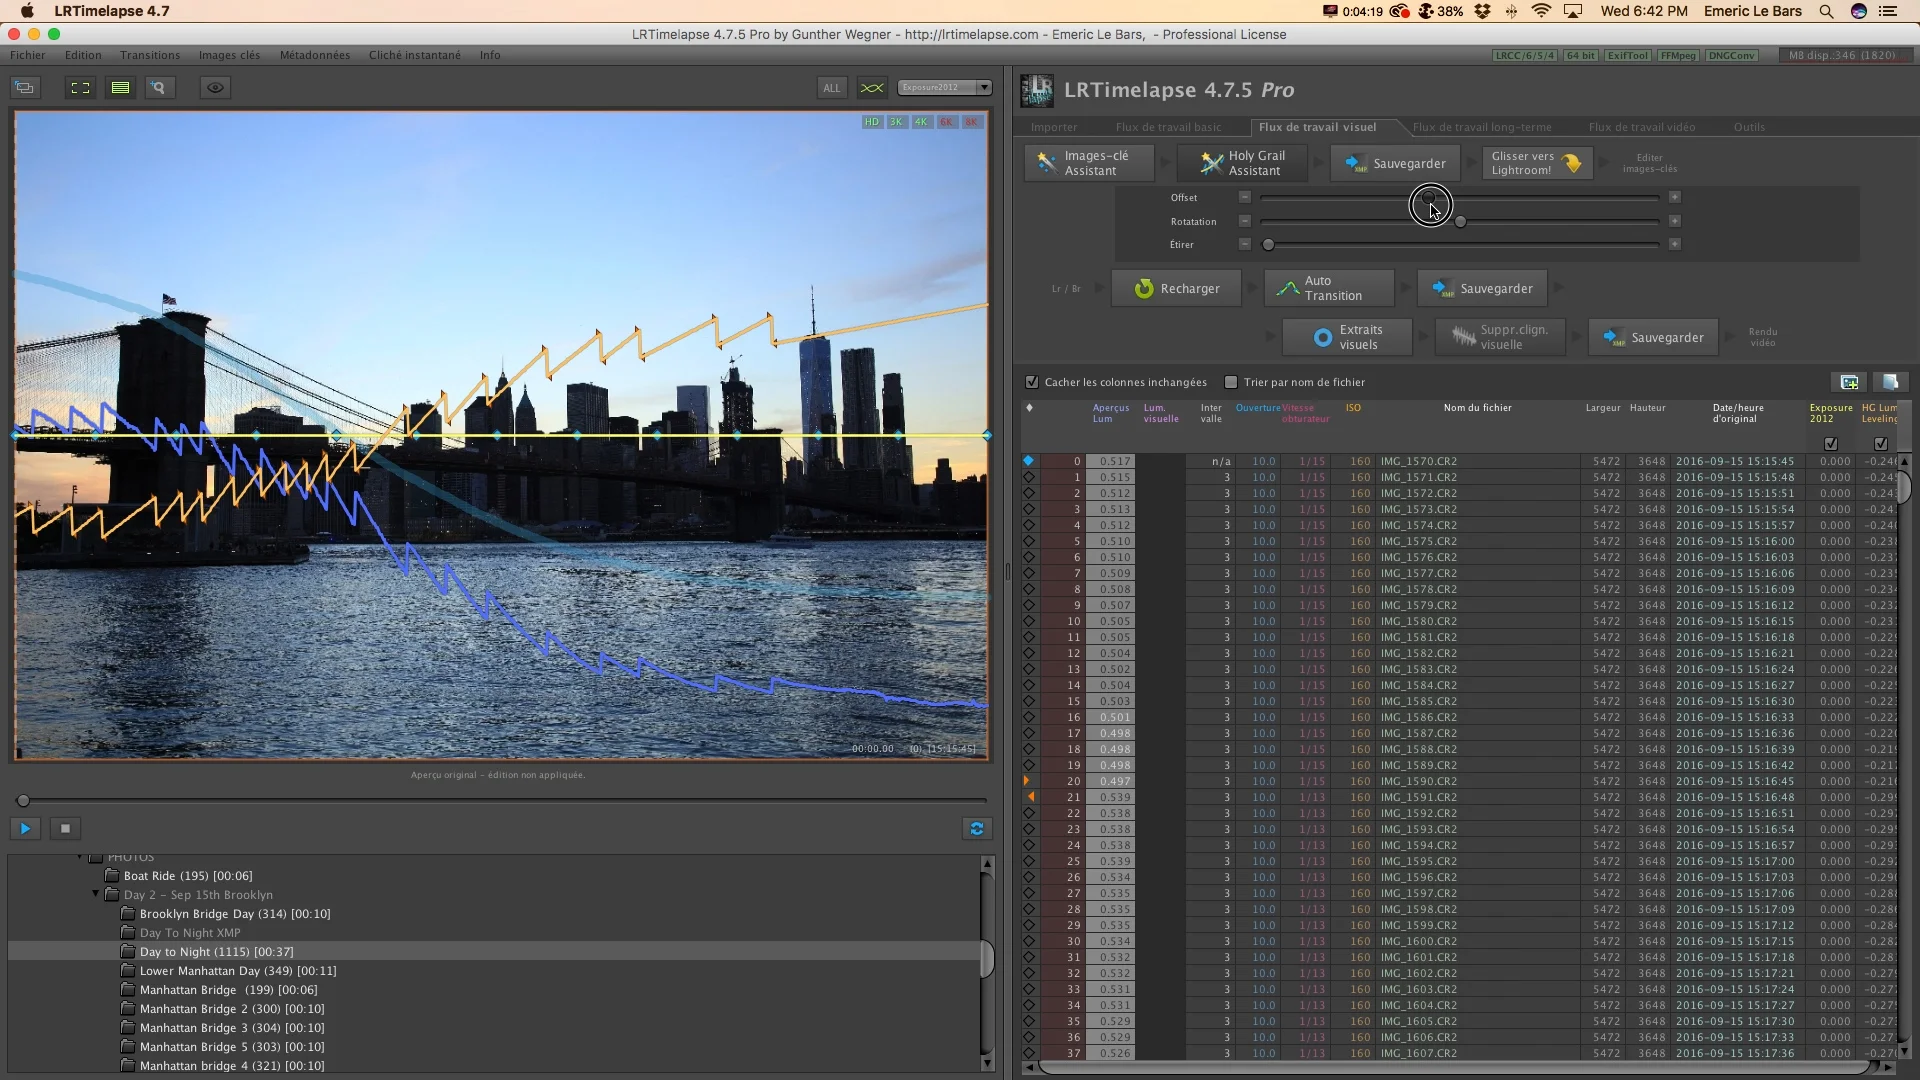The height and width of the screenshot is (1080, 1920).
Task: Stop the preview playback
Action: (x=65, y=828)
